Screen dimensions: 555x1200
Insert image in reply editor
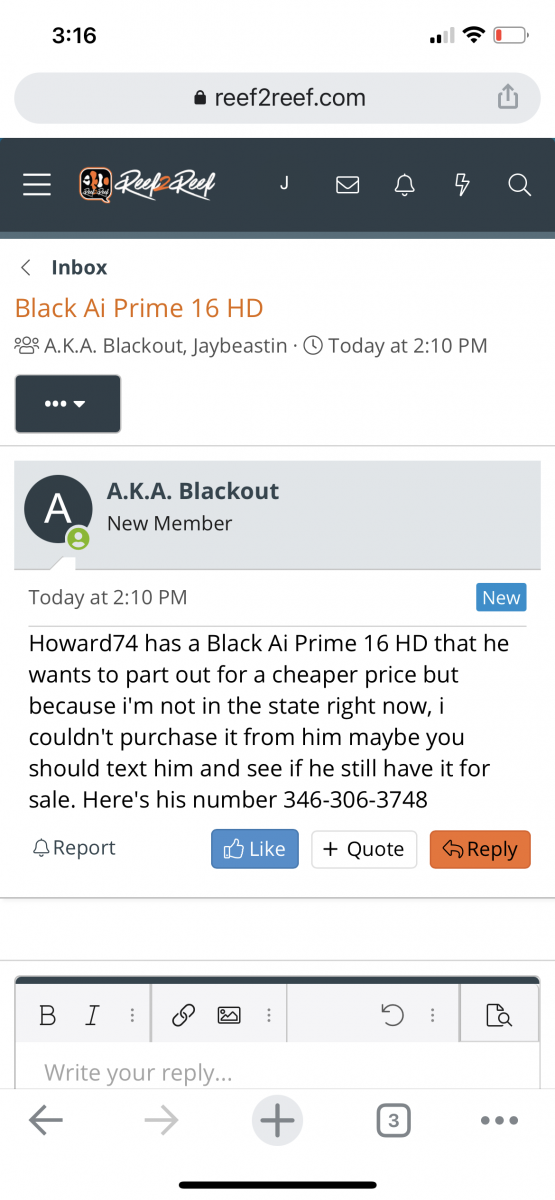coord(229,1016)
